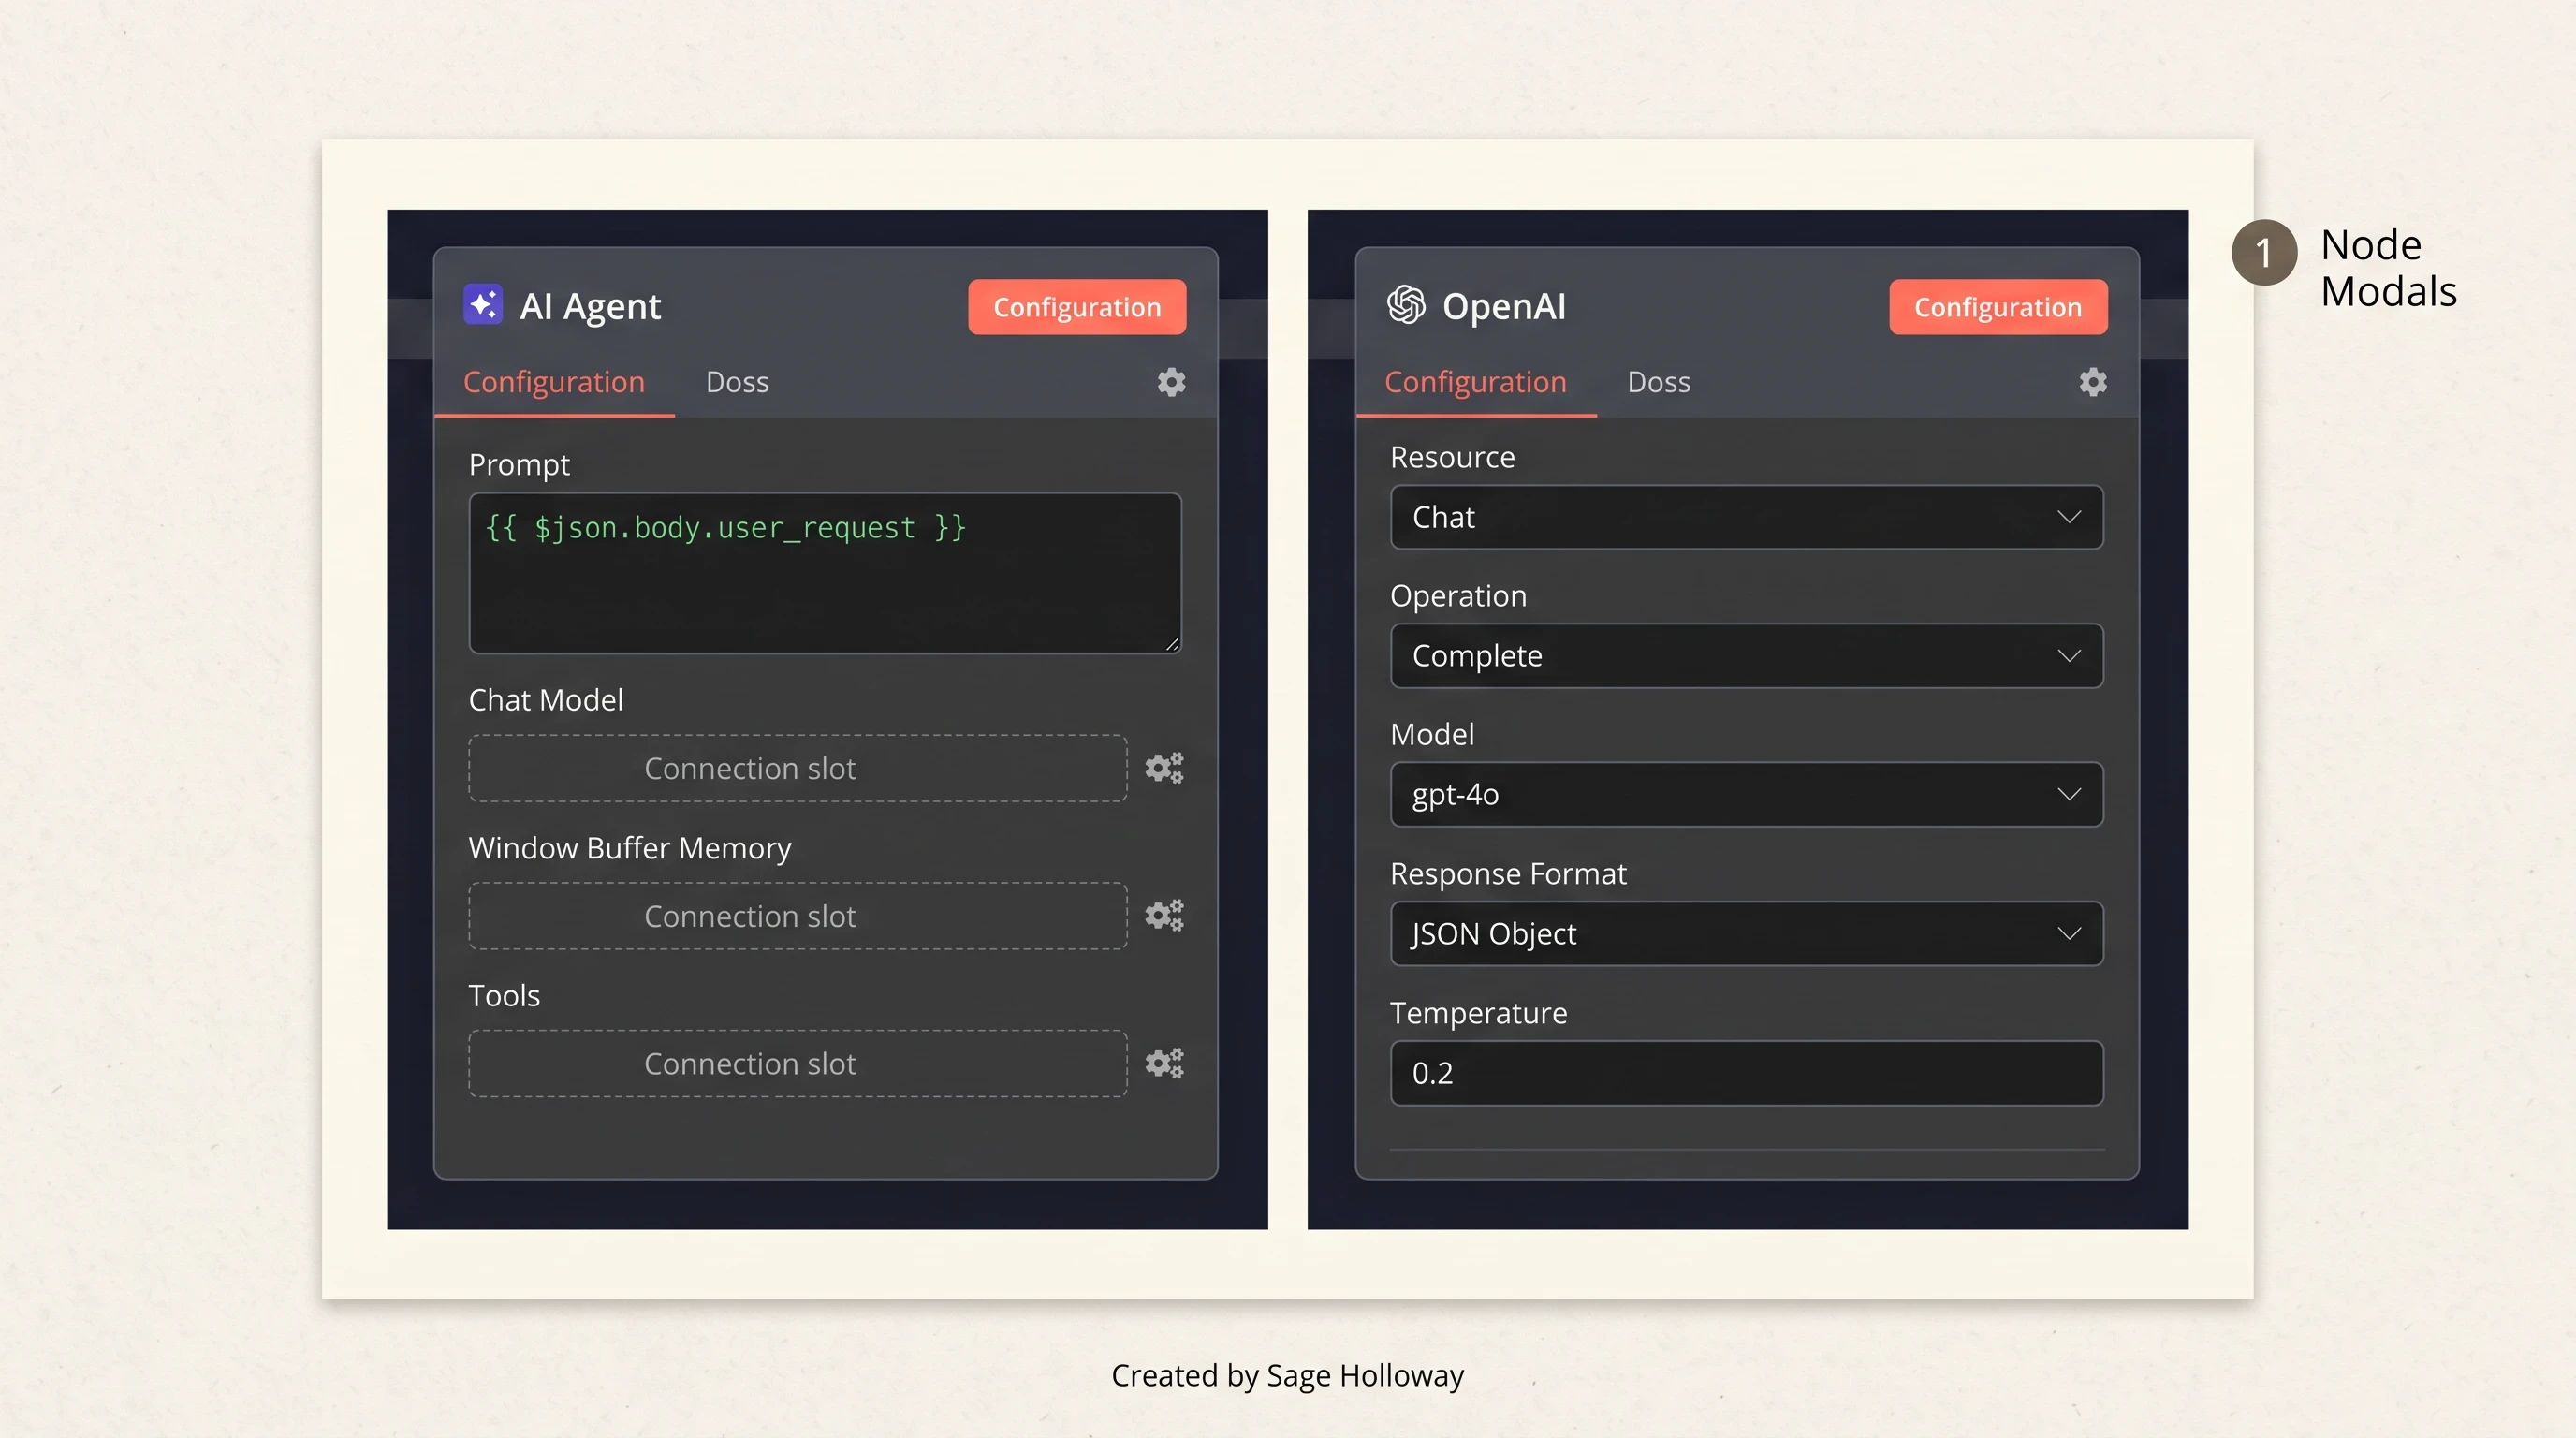
Task: Open Response Format dropdown showing JSON Object
Action: [x=1746, y=934]
